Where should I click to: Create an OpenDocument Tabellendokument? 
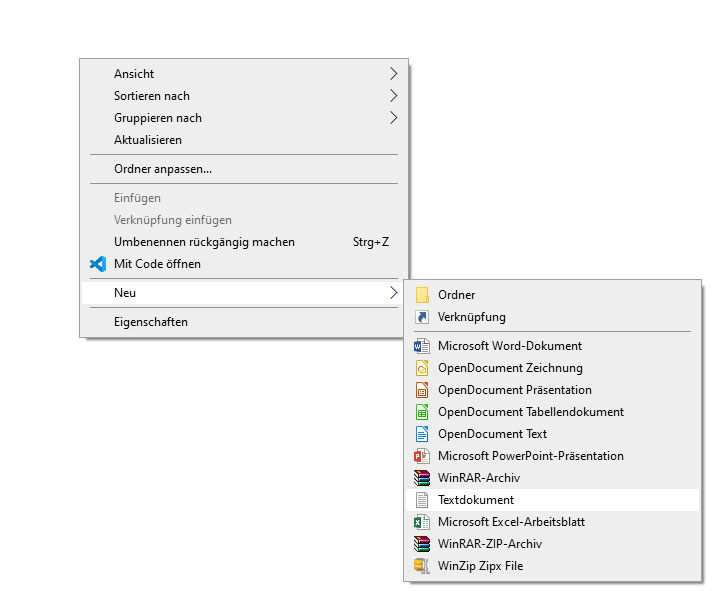552,412
